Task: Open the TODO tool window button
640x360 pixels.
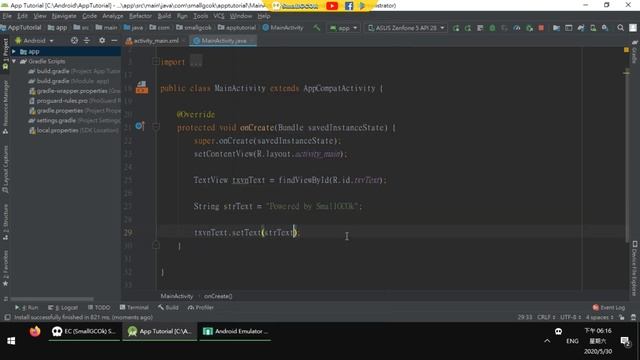Action: coord(99,307)
